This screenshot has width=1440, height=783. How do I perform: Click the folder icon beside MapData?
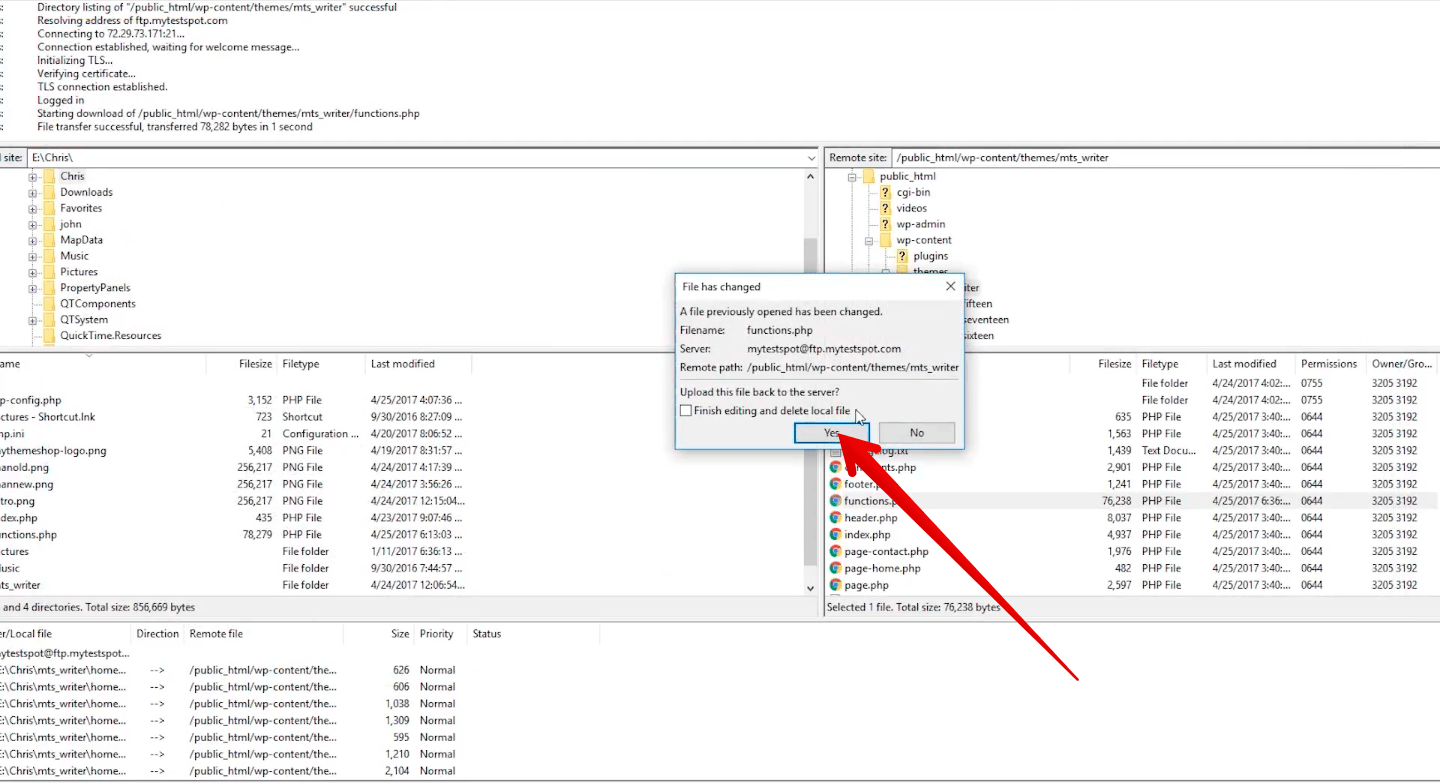pyautogui.click(x=48, y=240)
